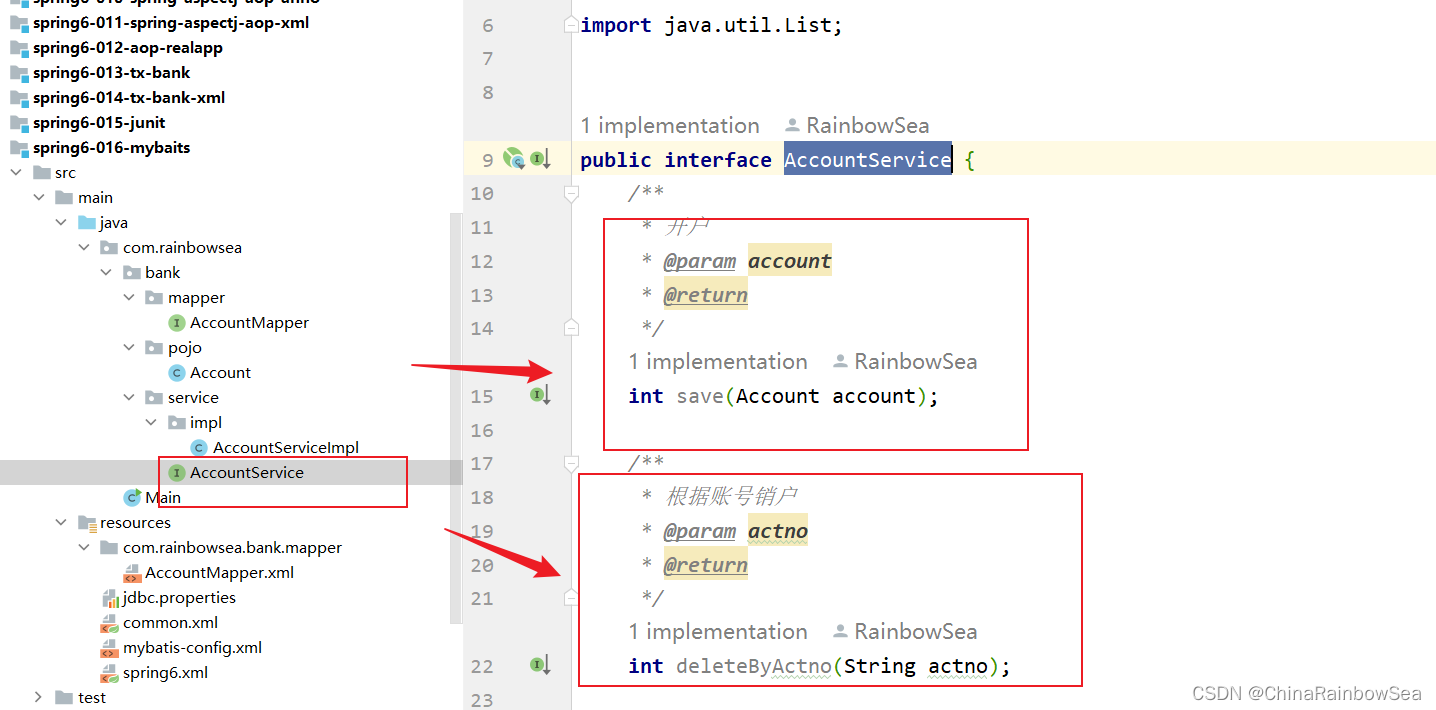Click the save method name in editor
1436x710 pixels.
pyautogui.click(x=699, y=396)
